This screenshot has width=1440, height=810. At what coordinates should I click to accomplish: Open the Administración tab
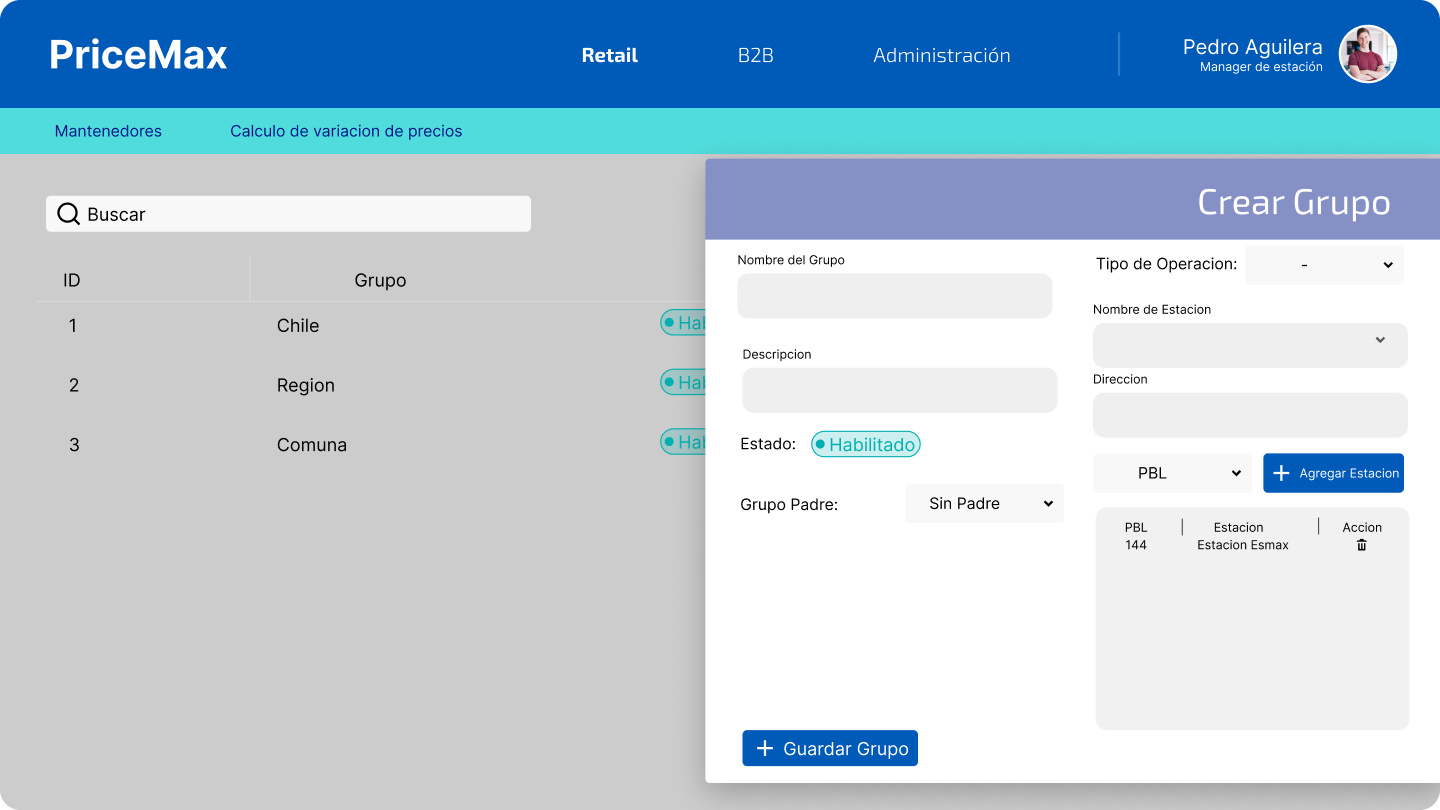(942, 56)
